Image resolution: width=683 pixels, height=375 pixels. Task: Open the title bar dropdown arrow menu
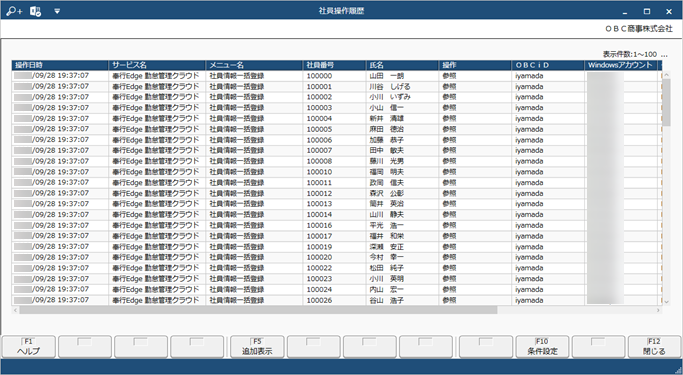coord(57,11)
